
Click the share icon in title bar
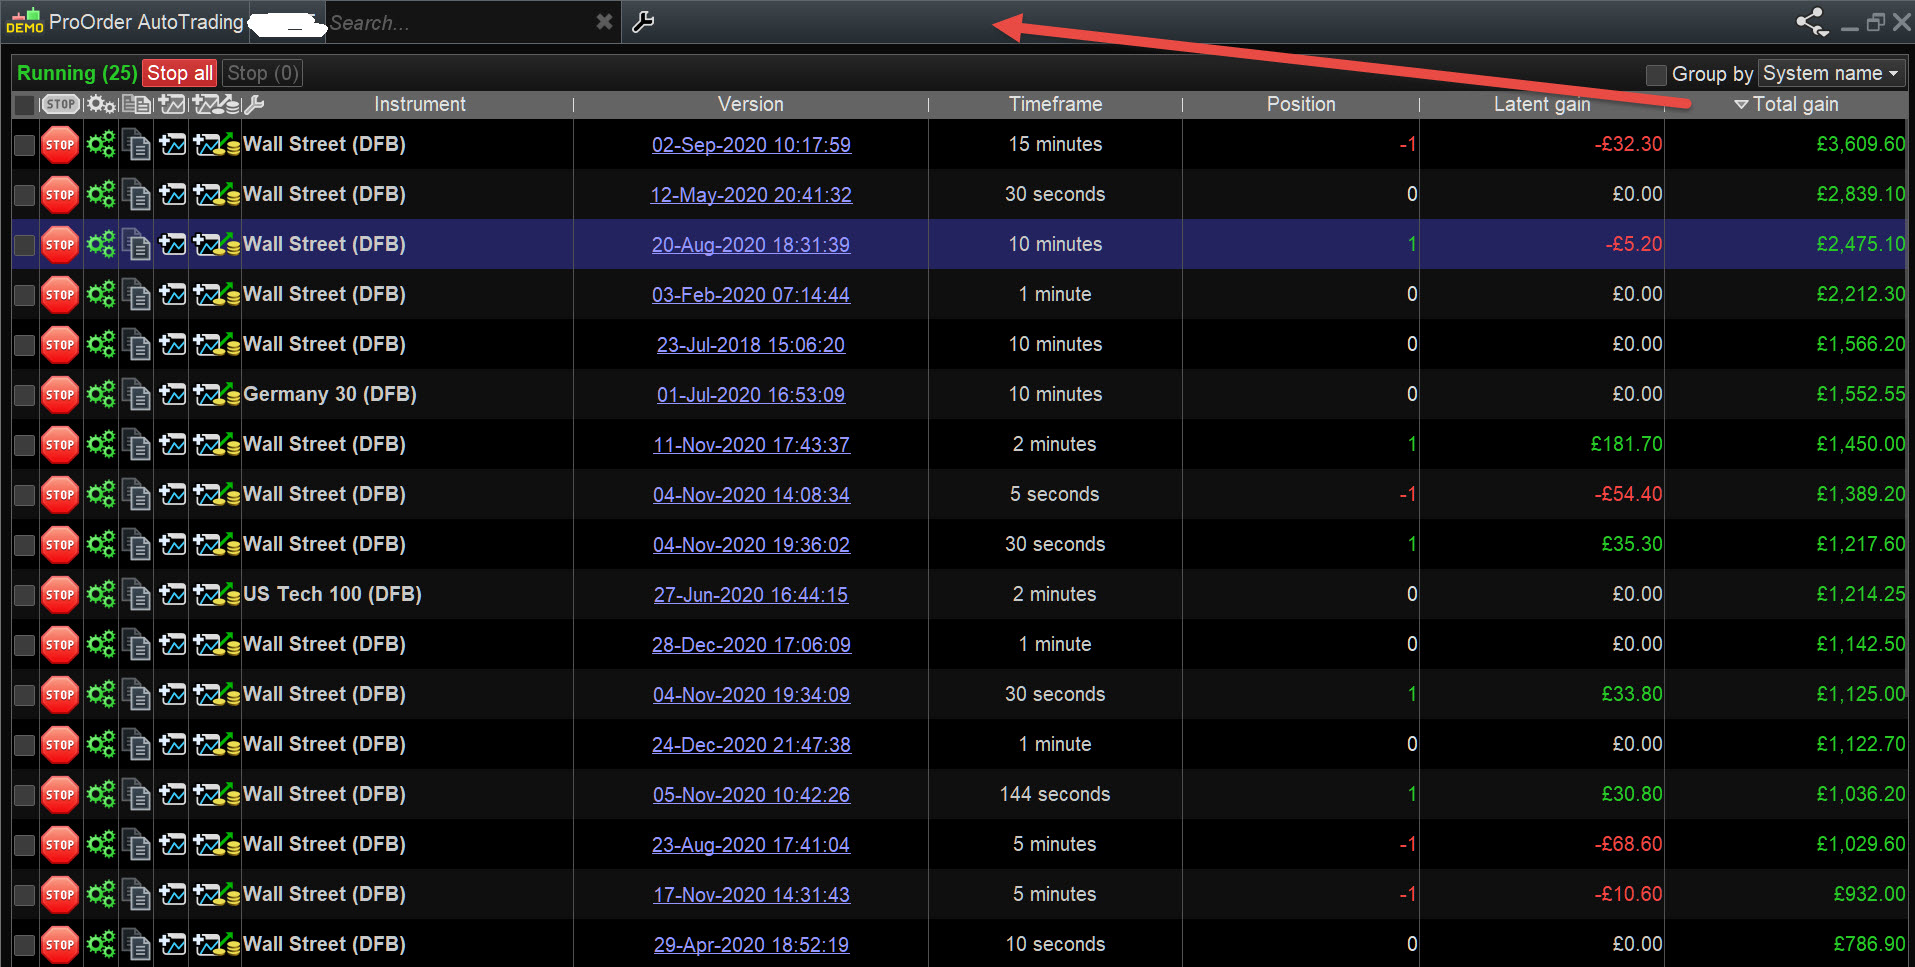(1812, 22)
